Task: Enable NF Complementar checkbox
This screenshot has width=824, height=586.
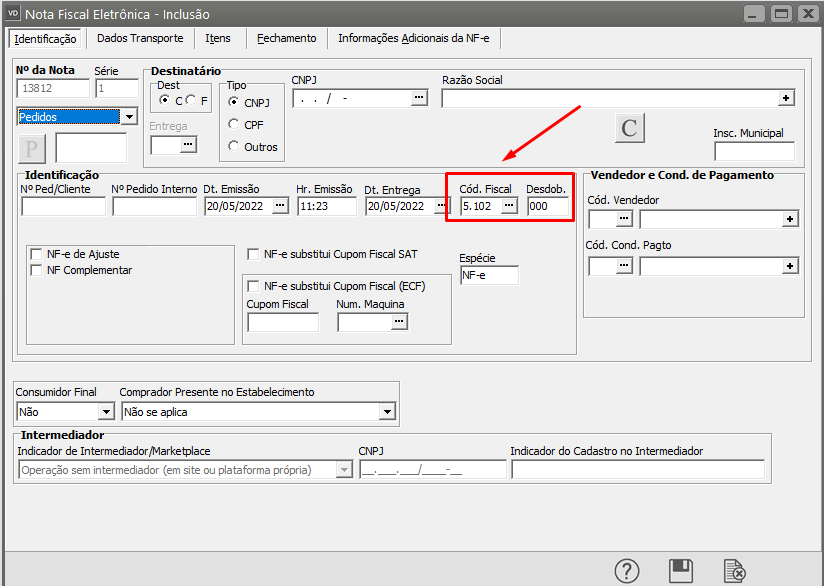Action: 37,270
